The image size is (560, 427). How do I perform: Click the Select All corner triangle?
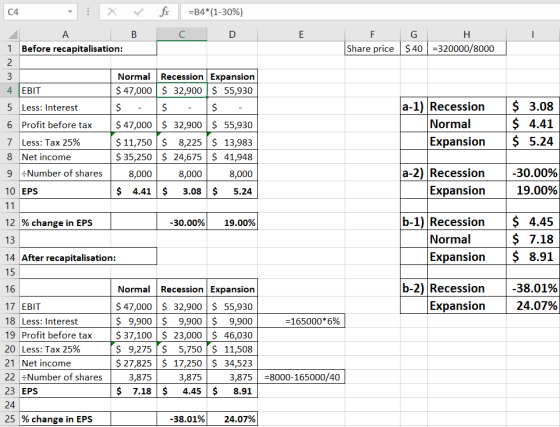[13, 35]
